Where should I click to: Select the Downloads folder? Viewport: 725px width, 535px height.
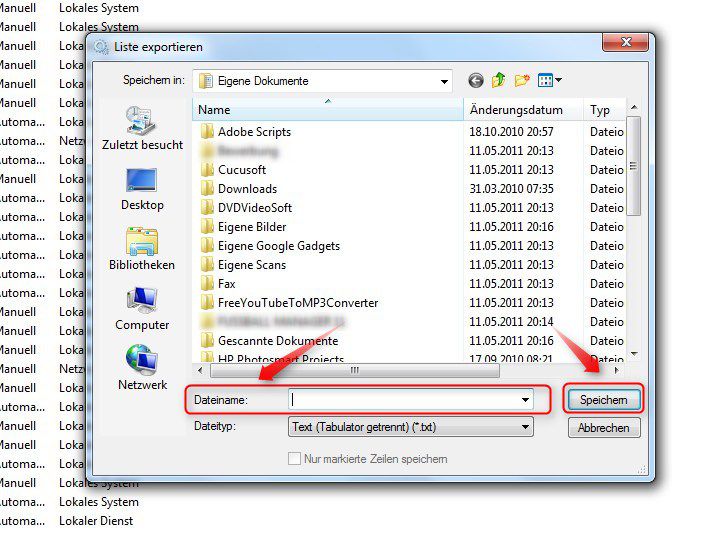(239, 189)
